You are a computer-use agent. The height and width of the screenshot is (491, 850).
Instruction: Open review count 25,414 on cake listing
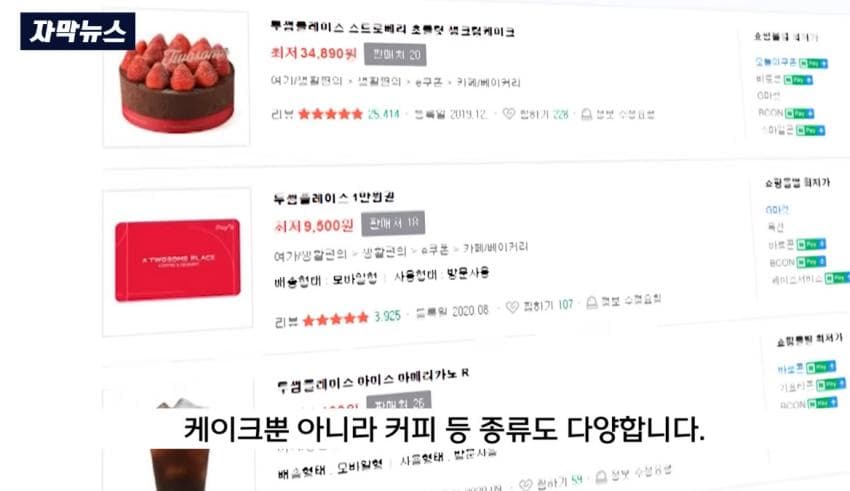coord(383,114)
